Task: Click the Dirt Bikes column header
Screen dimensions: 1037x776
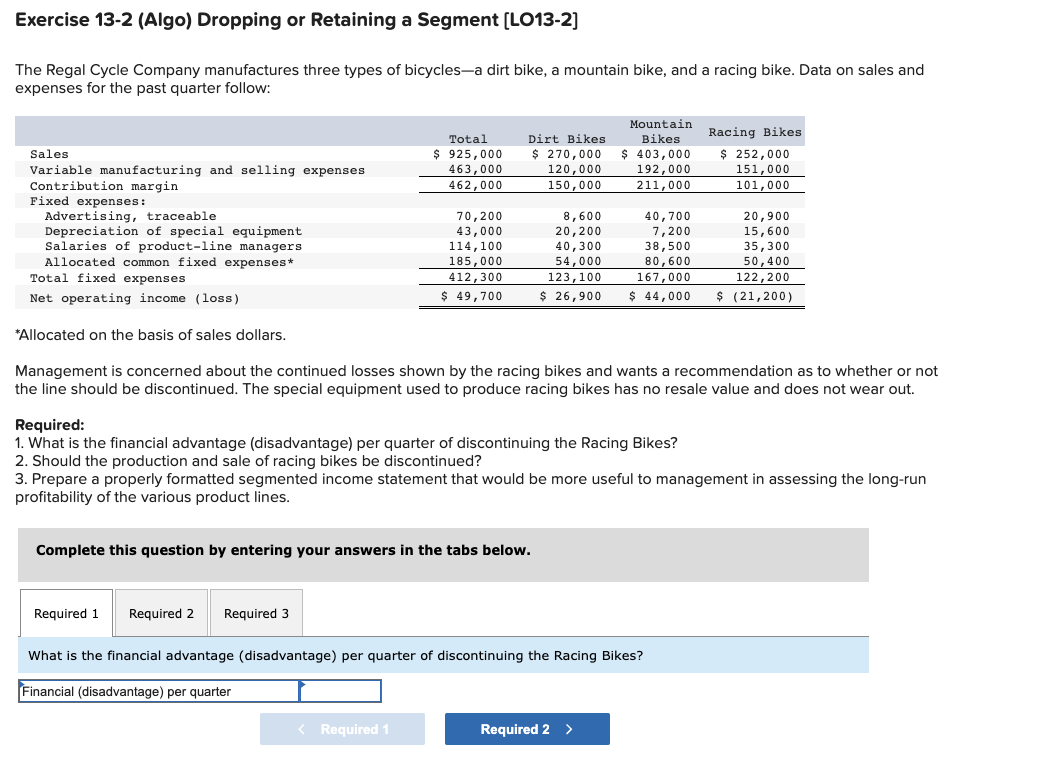Action: [567, 139]
